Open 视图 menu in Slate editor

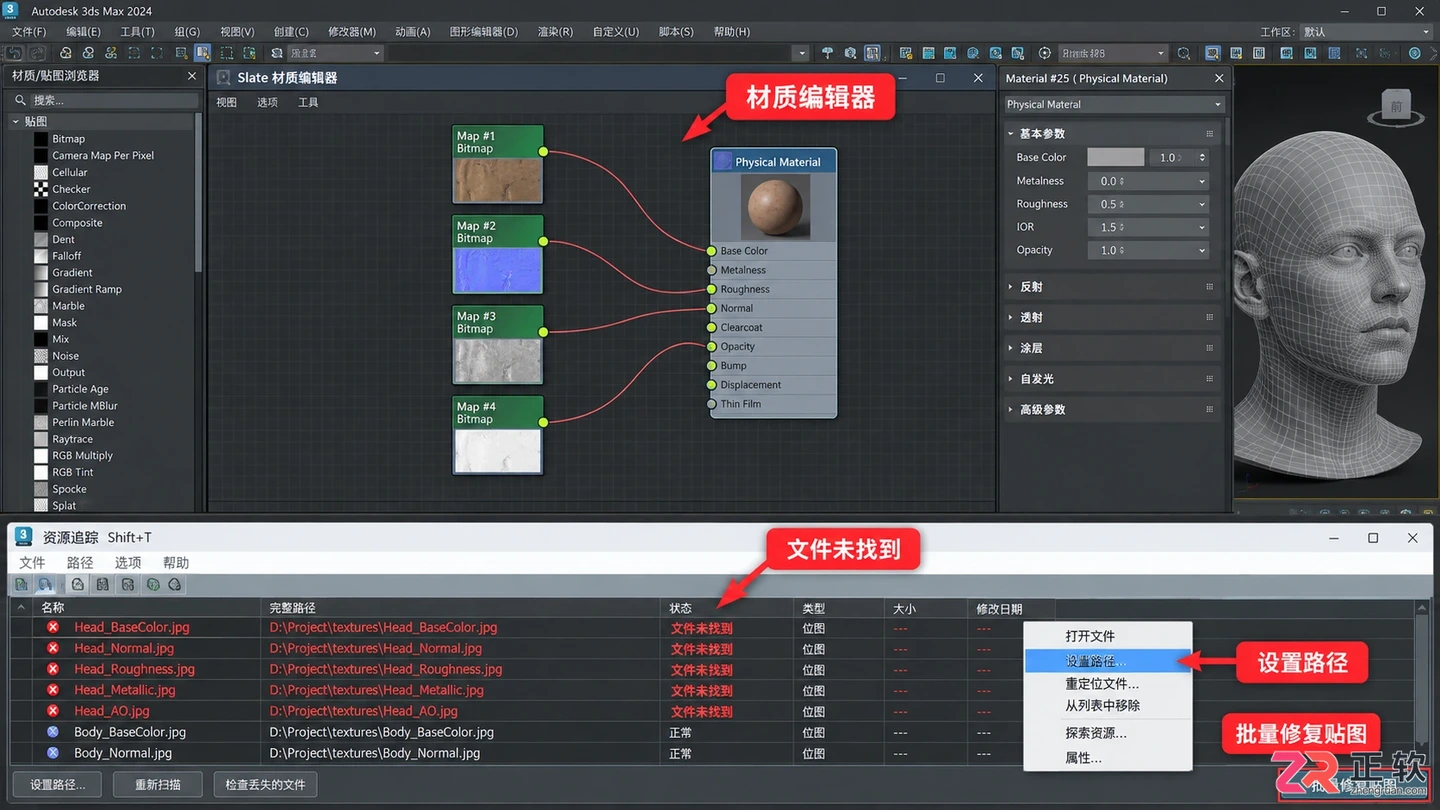[x=227, y=102]
